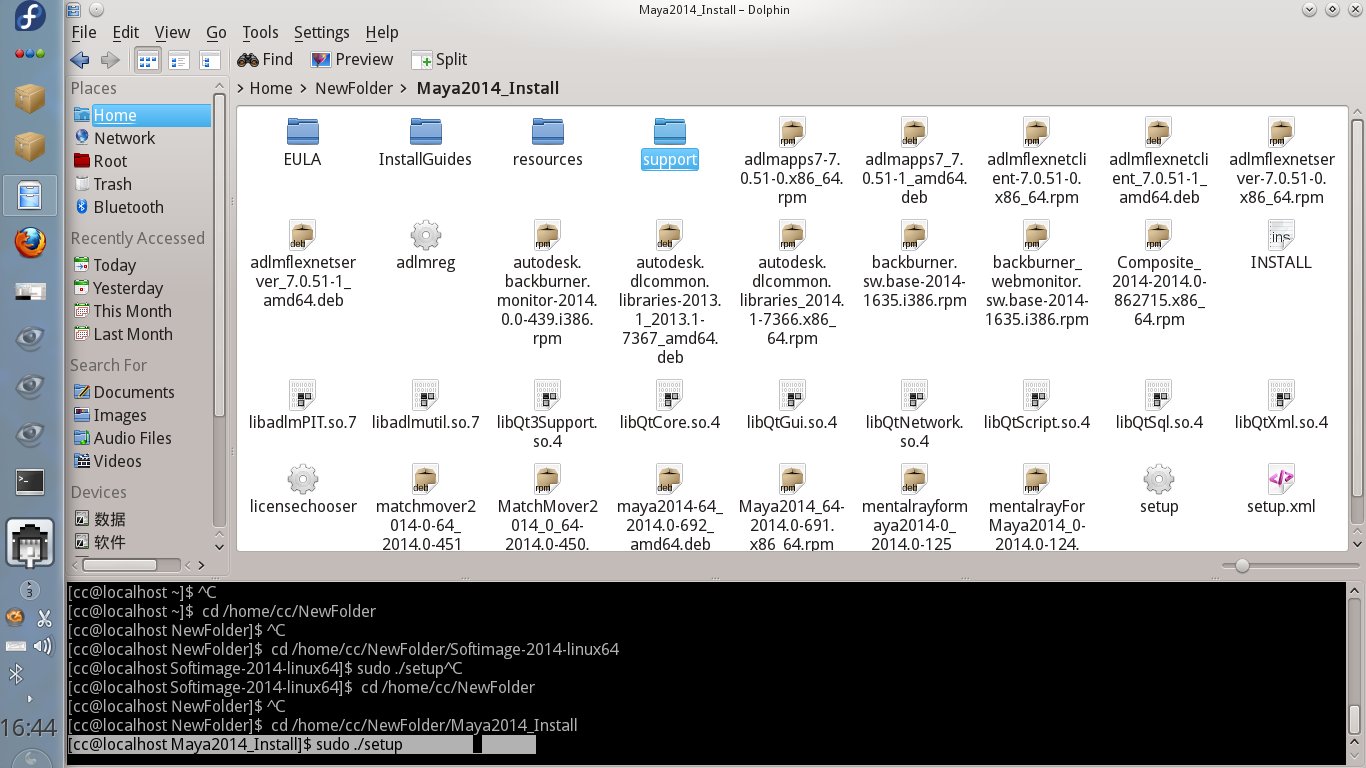Open the Tools menu
This screenshot has width=1366, height=768.
tap(261, 32)
